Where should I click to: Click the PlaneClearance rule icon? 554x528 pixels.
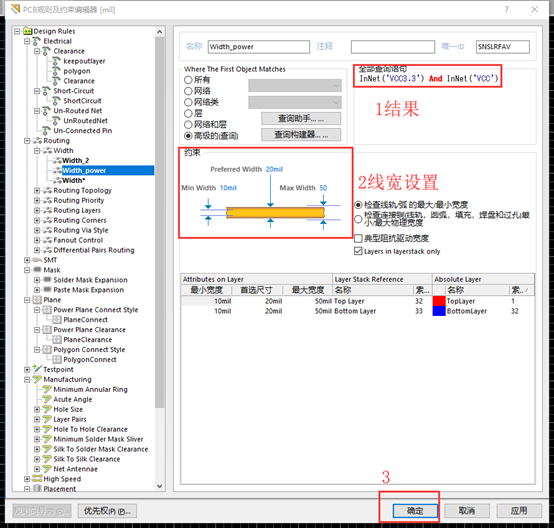click(57, 340)
